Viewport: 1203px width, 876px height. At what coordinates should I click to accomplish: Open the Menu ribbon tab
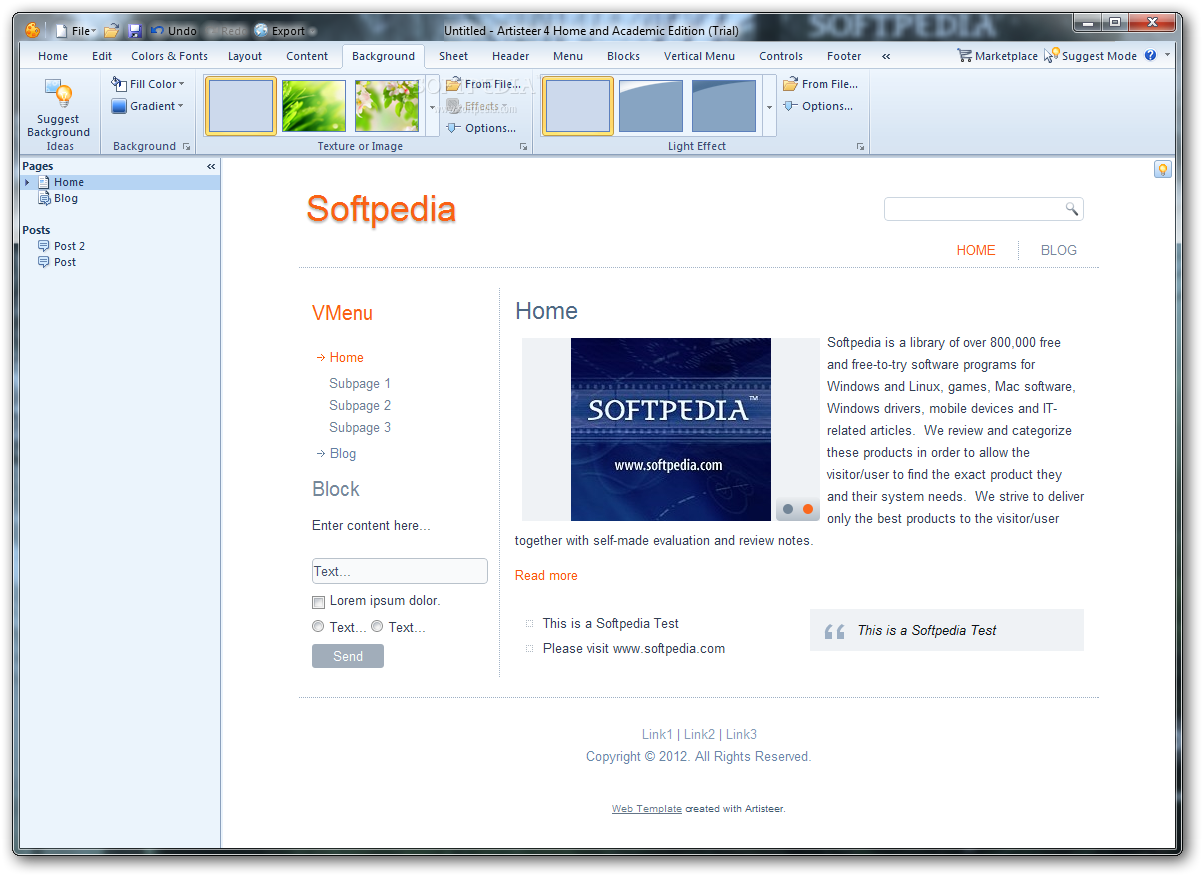567,56
